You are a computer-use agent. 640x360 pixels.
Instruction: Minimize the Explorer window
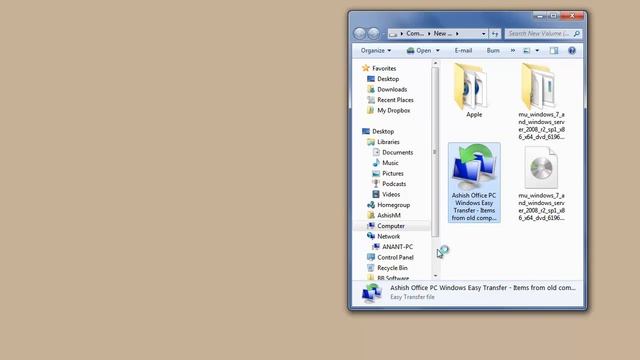[x=540, y=16]
